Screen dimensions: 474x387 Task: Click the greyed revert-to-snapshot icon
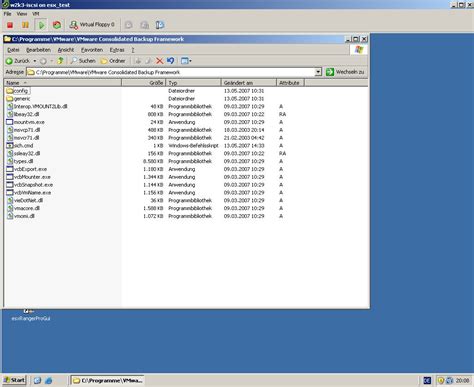pos(144,25)
